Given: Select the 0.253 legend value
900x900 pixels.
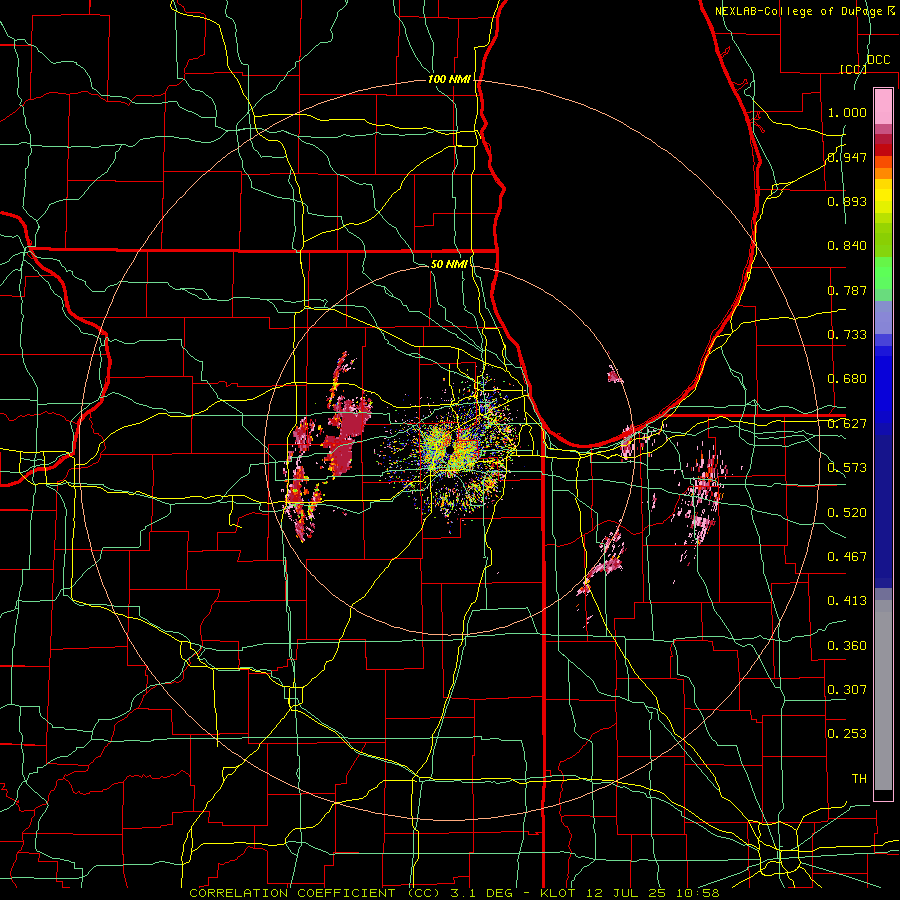Looking at the screenshot, I should pos(847,734).
